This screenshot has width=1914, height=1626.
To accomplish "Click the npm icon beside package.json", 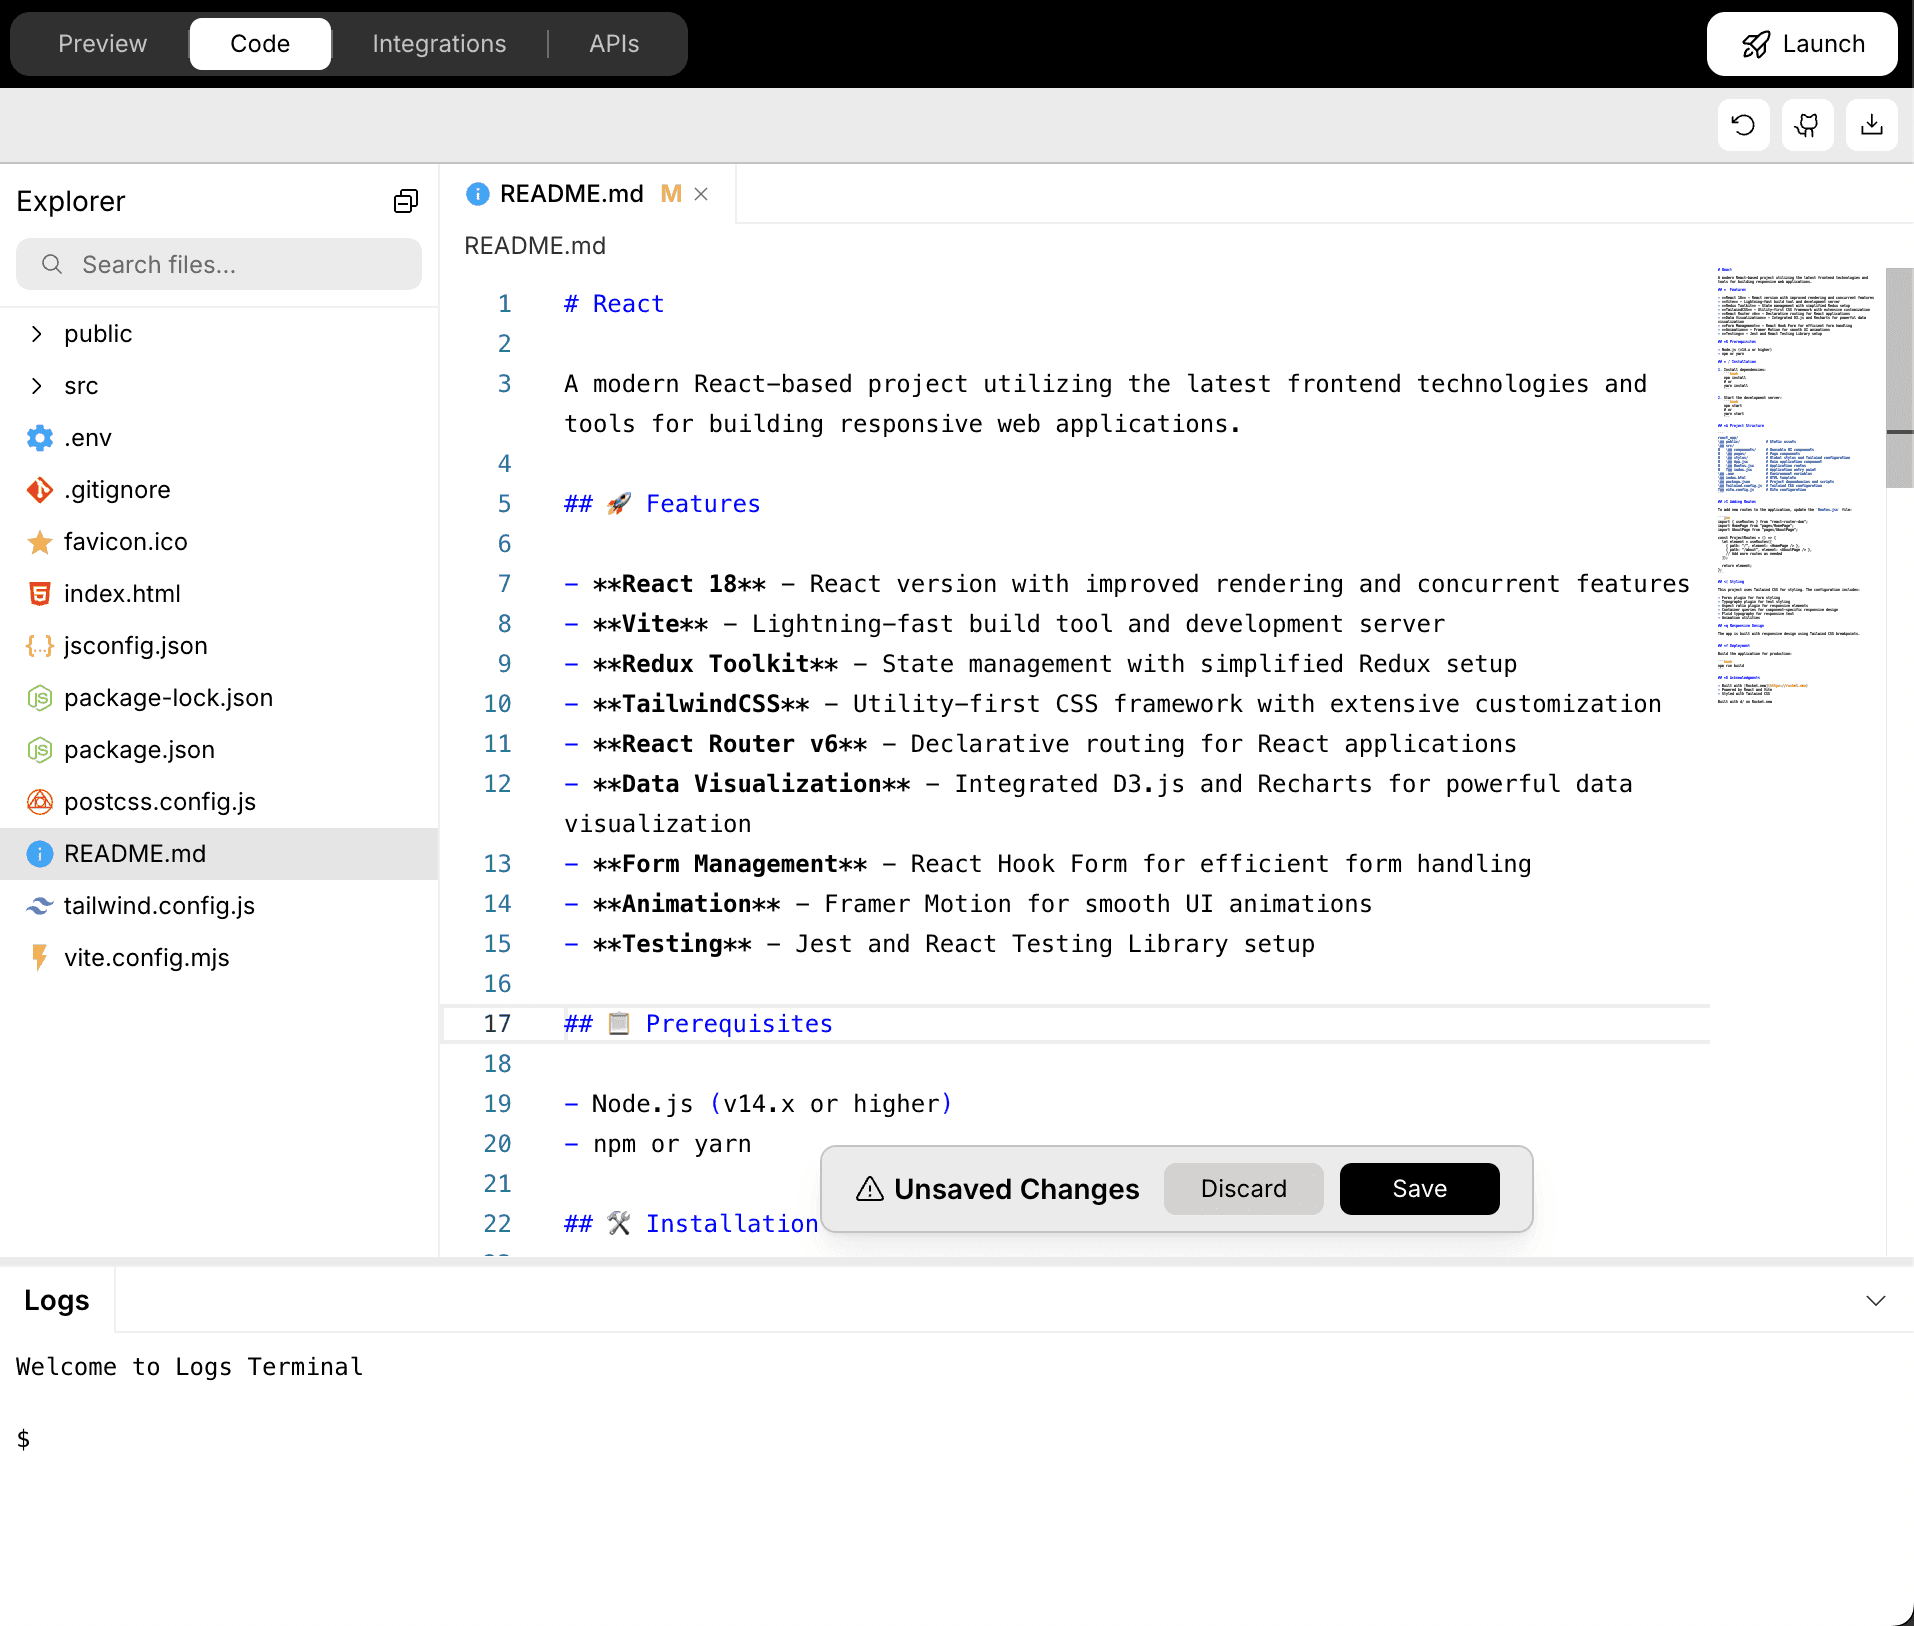I will pos(38,749).
